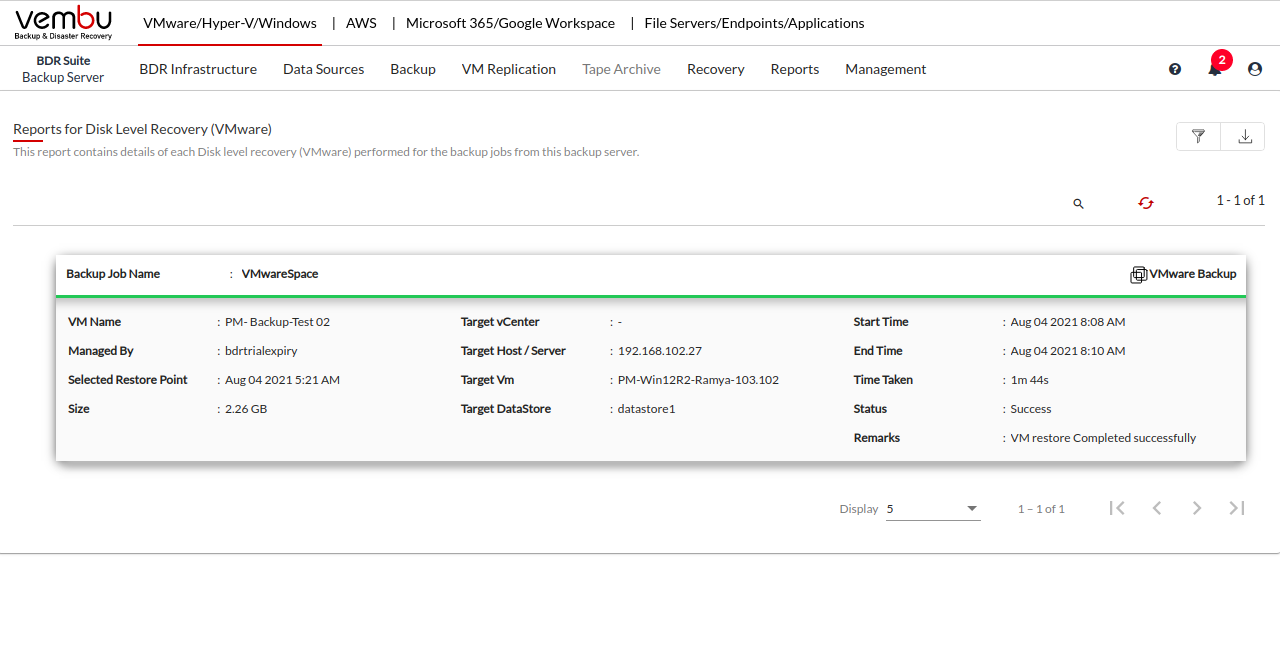Click start time Aug 04 2021 8:08 AM
Viewport: 1280px width, 670px height.
pos(1068,322)
